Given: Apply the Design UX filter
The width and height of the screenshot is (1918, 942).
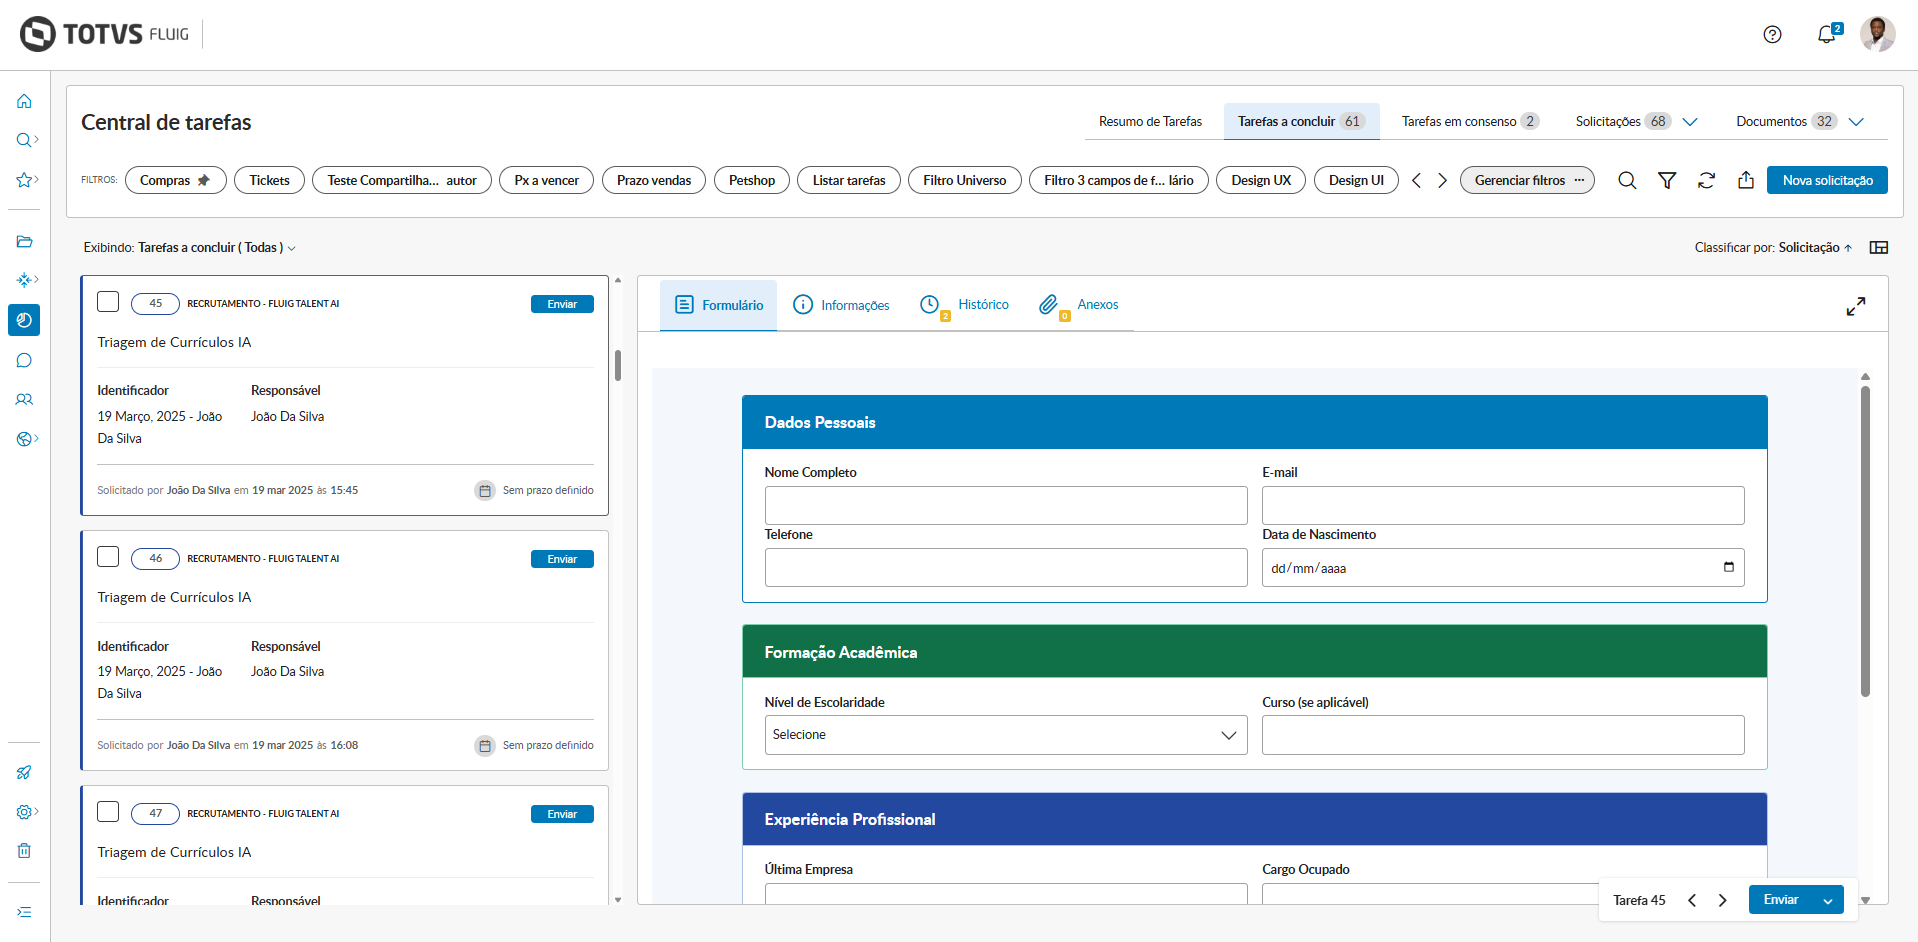Looking at the screenshot, I should pyautogui.click(x=1261, y=180).
